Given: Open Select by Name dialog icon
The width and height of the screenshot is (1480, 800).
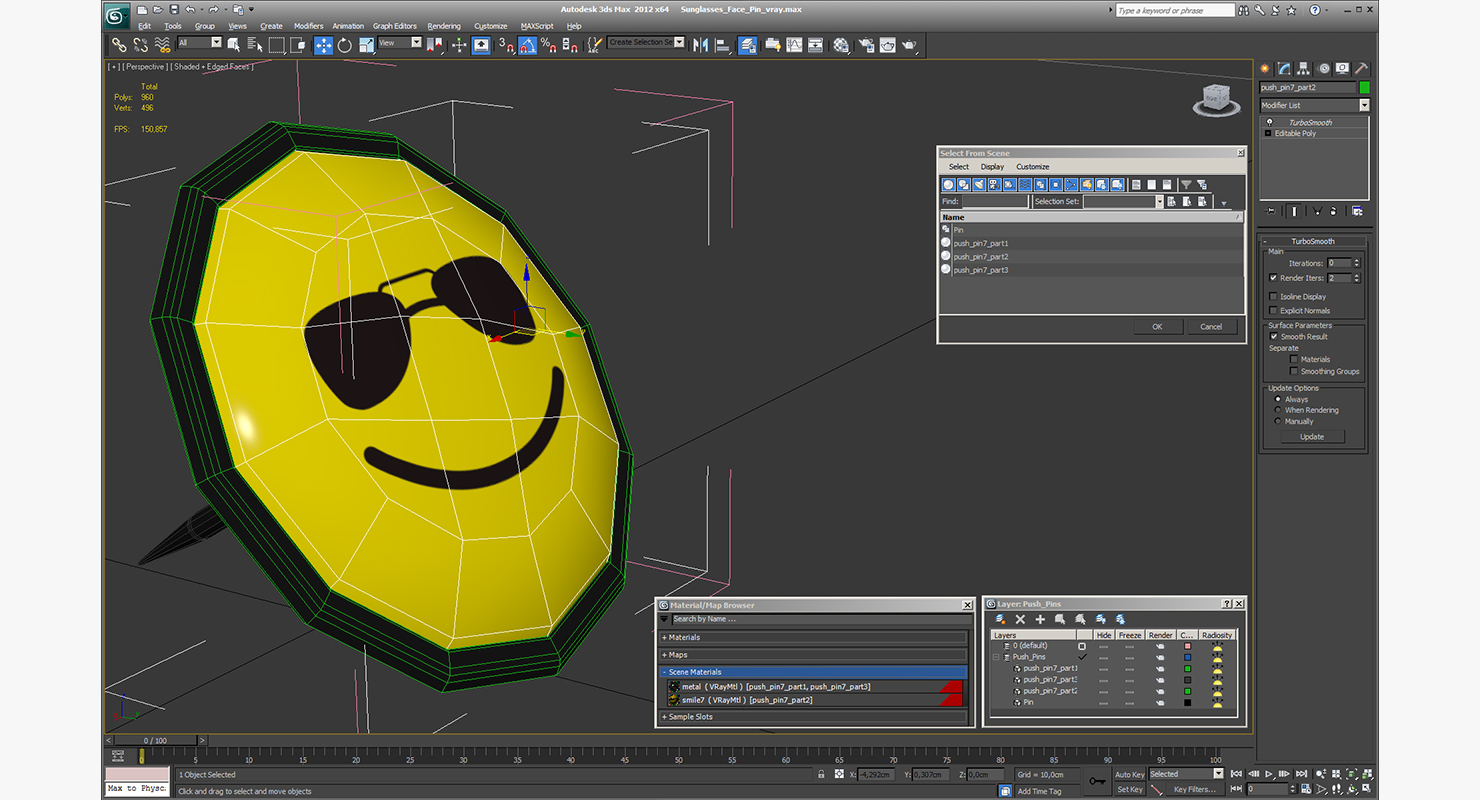Looking at the screenshot, I should coord(255,45).
